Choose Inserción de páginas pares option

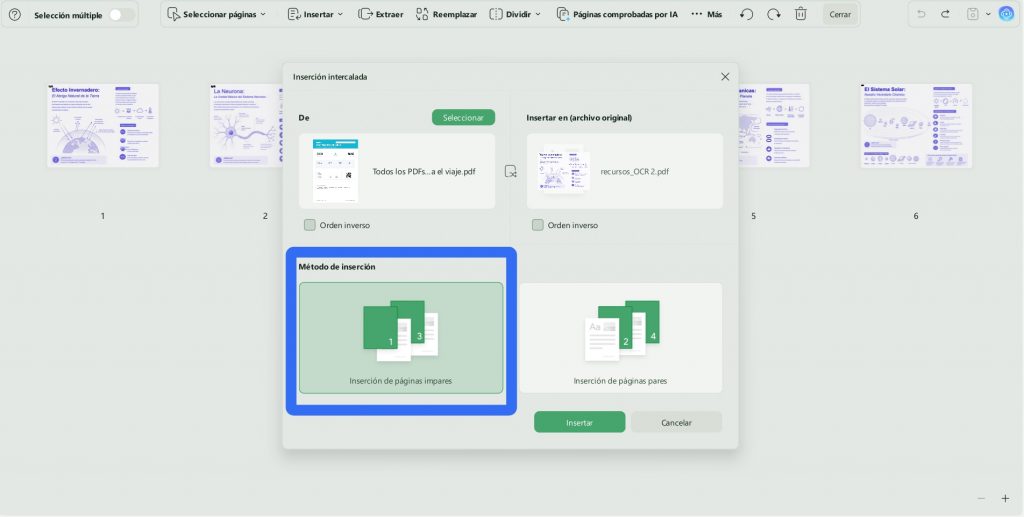[620, 337]
